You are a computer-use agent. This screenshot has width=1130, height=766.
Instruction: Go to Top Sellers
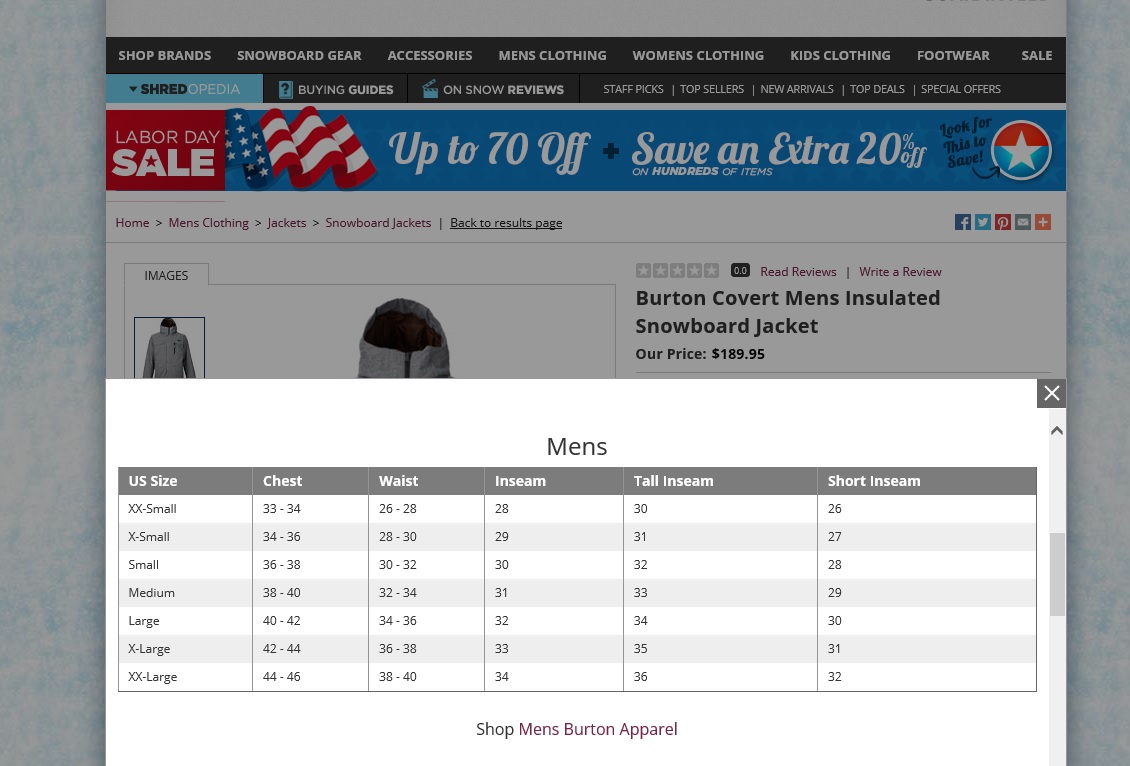tap(711, 89)
